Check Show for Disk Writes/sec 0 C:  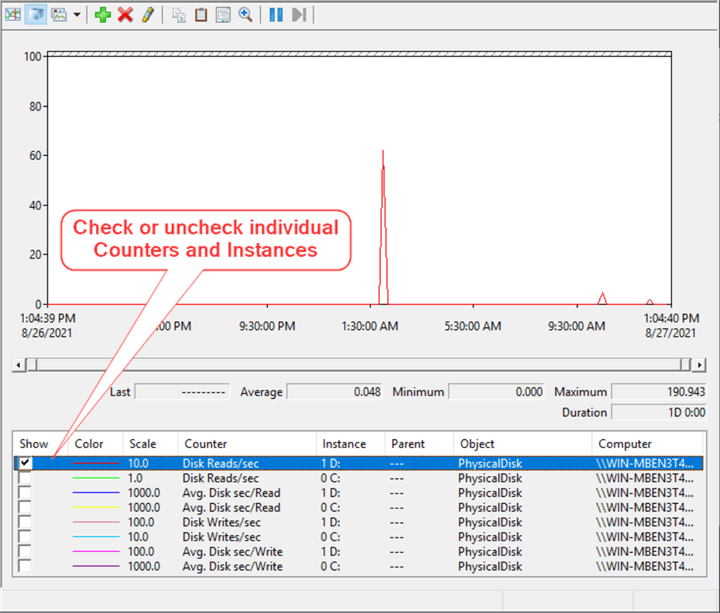(25, 537)
